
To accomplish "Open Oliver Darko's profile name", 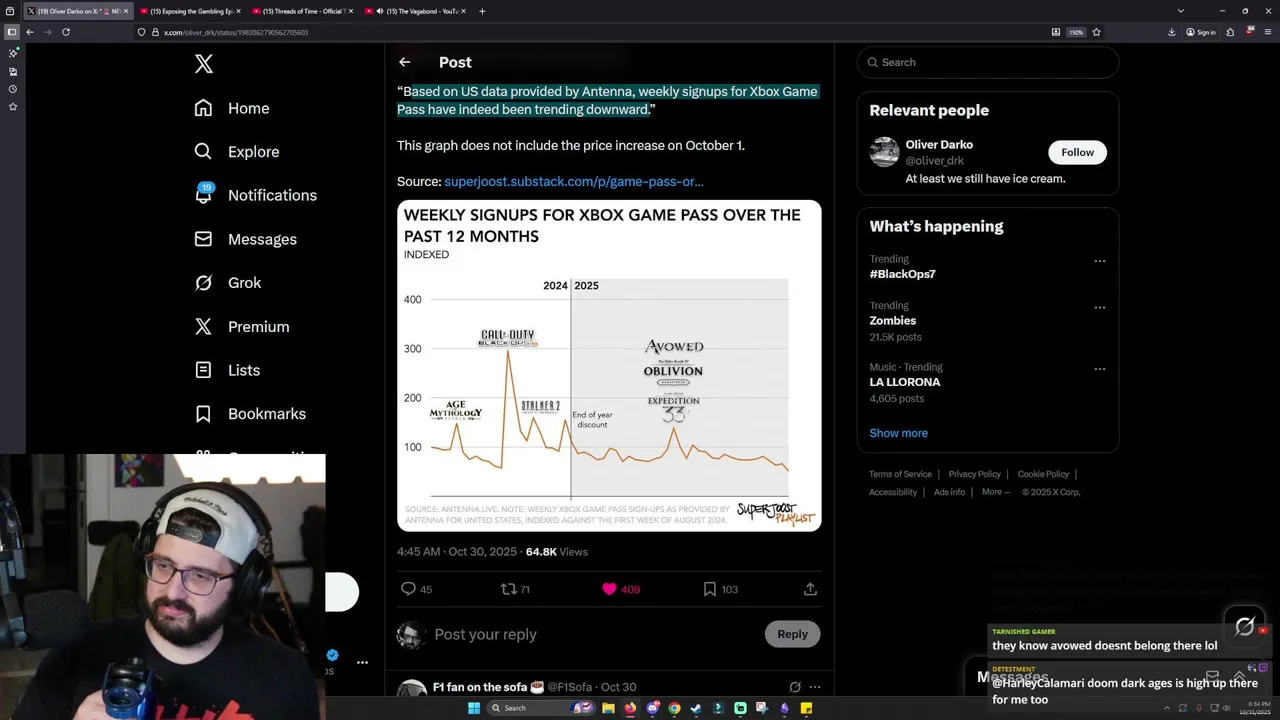I will click(x=939, y=144).
